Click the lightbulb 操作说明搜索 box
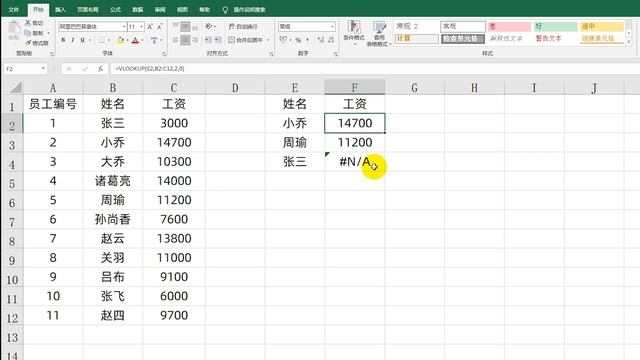Viewport: 640px width, 360px height. click(x=244, y=9)
